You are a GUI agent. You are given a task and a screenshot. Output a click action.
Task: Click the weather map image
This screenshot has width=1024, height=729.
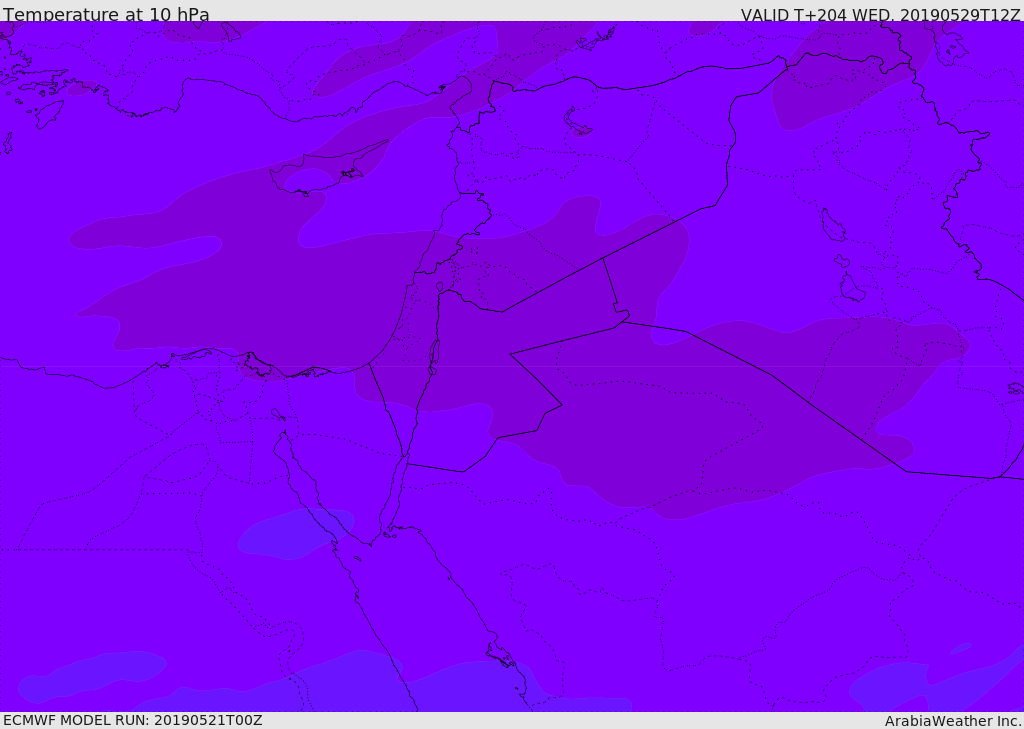(x=512, y=366)
